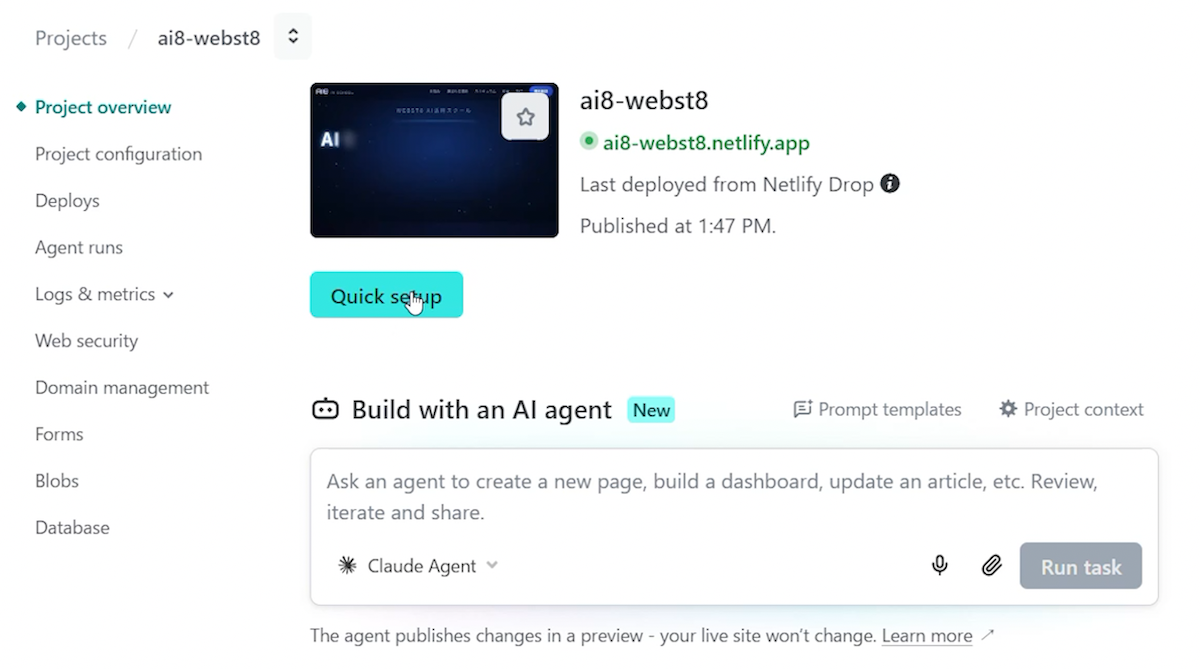
Task: Open Prompt templates
Action: pyautogui.click(x=877, y=409)
